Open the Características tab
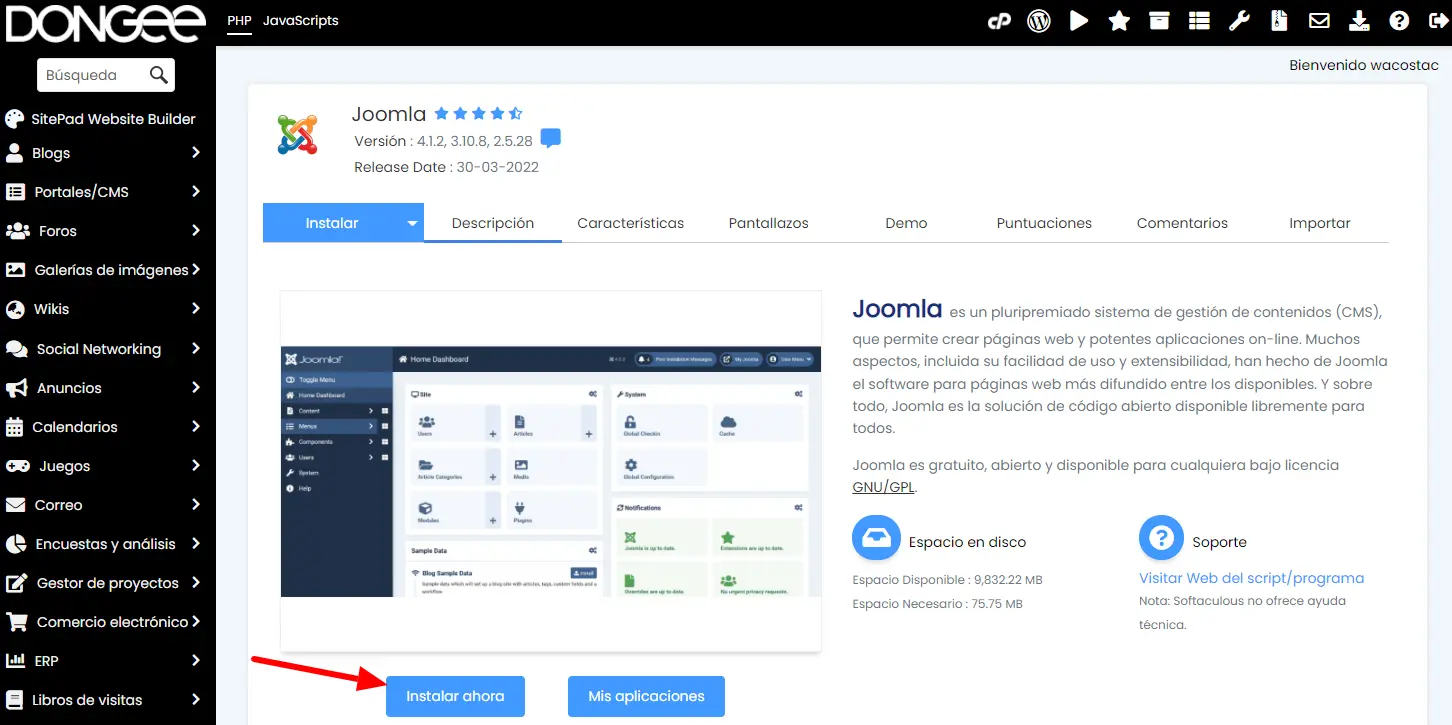 tap(631, 223)
